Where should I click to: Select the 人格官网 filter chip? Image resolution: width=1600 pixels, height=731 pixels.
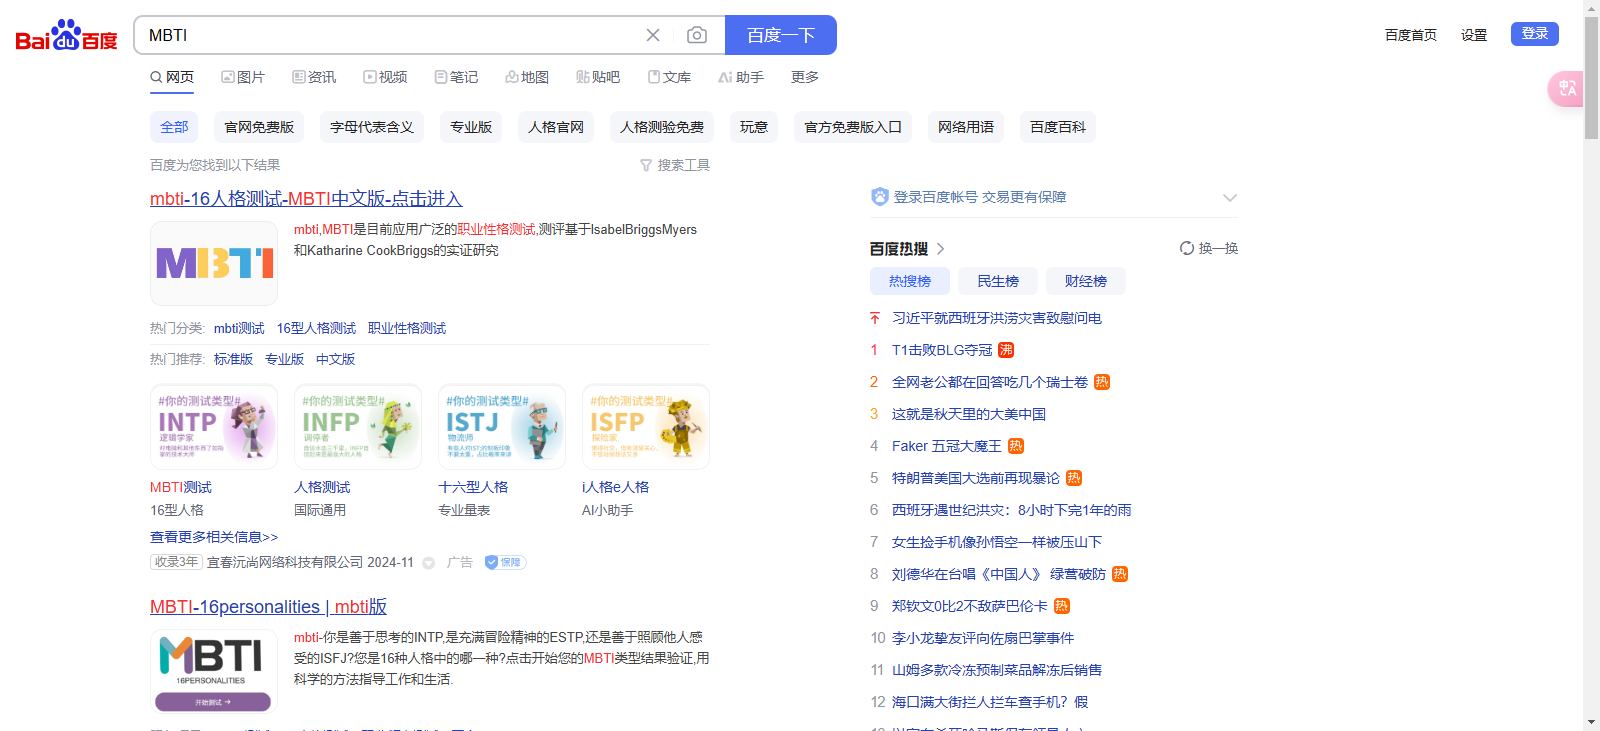click(x=556, y=127)
